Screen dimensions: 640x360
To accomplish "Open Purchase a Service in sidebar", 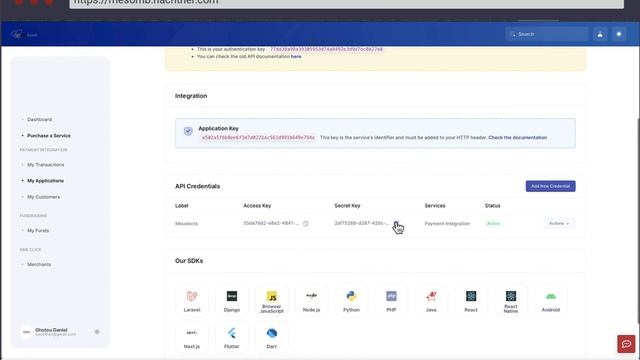I will 49,136.
